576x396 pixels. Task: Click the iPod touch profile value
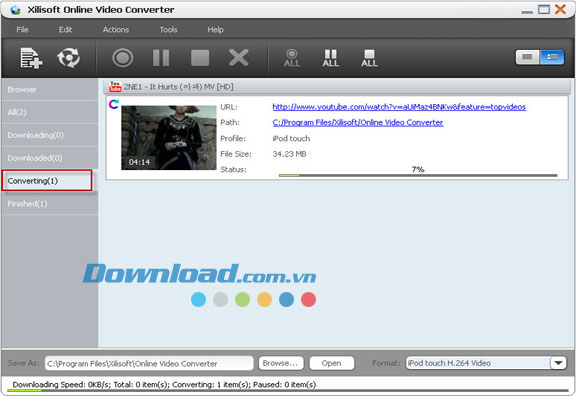pyautogui.click(x=291, y=138)
